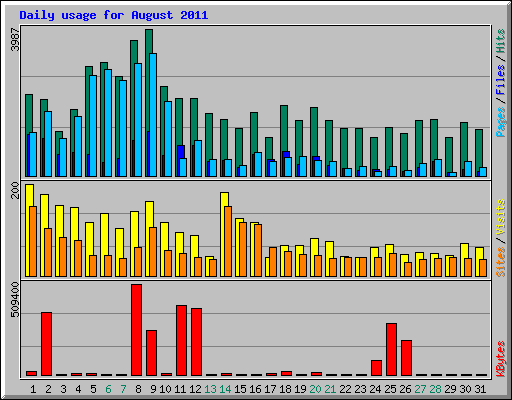Select day number 17 on the x-axis
The image size is (512, 400).
point(270,389)
